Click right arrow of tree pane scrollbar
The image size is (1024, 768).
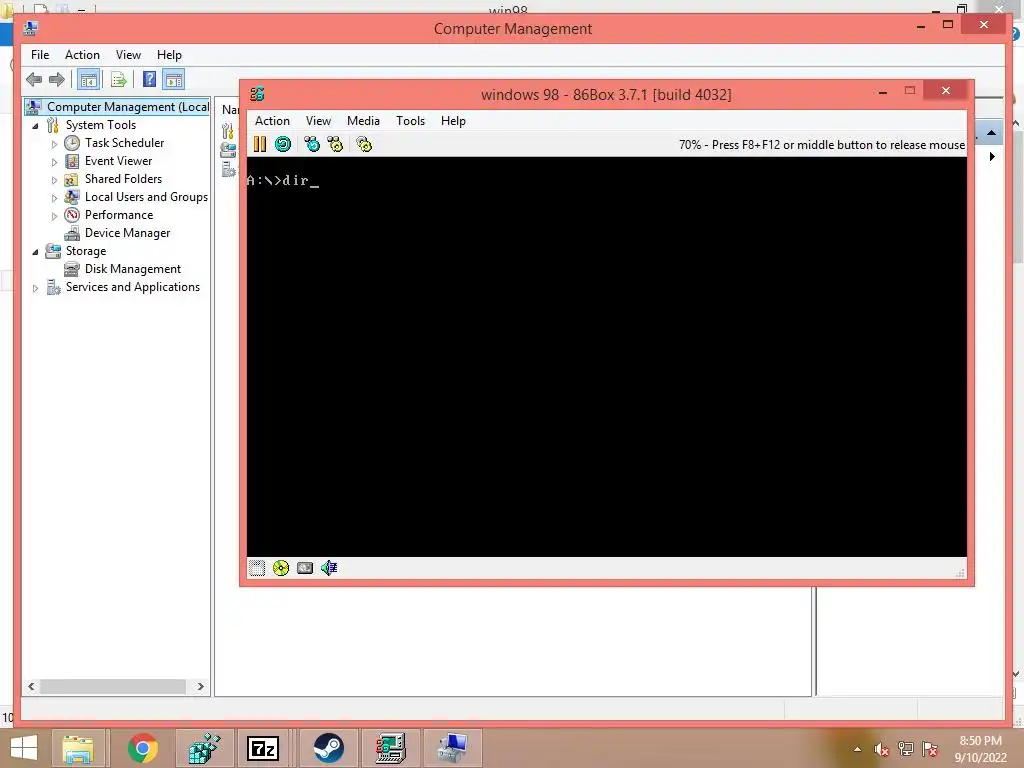point(200,686)
